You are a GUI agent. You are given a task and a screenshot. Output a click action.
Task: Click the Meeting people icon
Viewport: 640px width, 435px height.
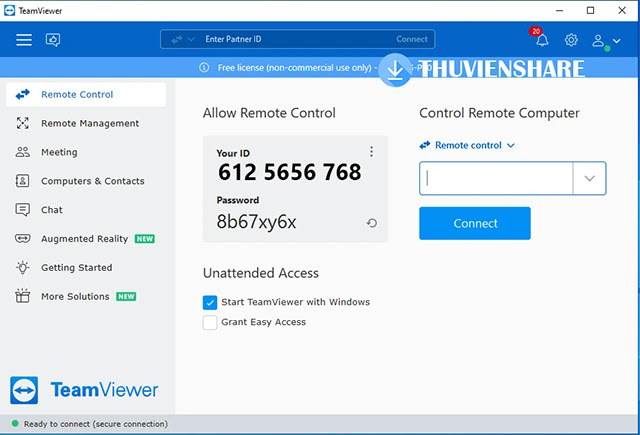point(22,152)
